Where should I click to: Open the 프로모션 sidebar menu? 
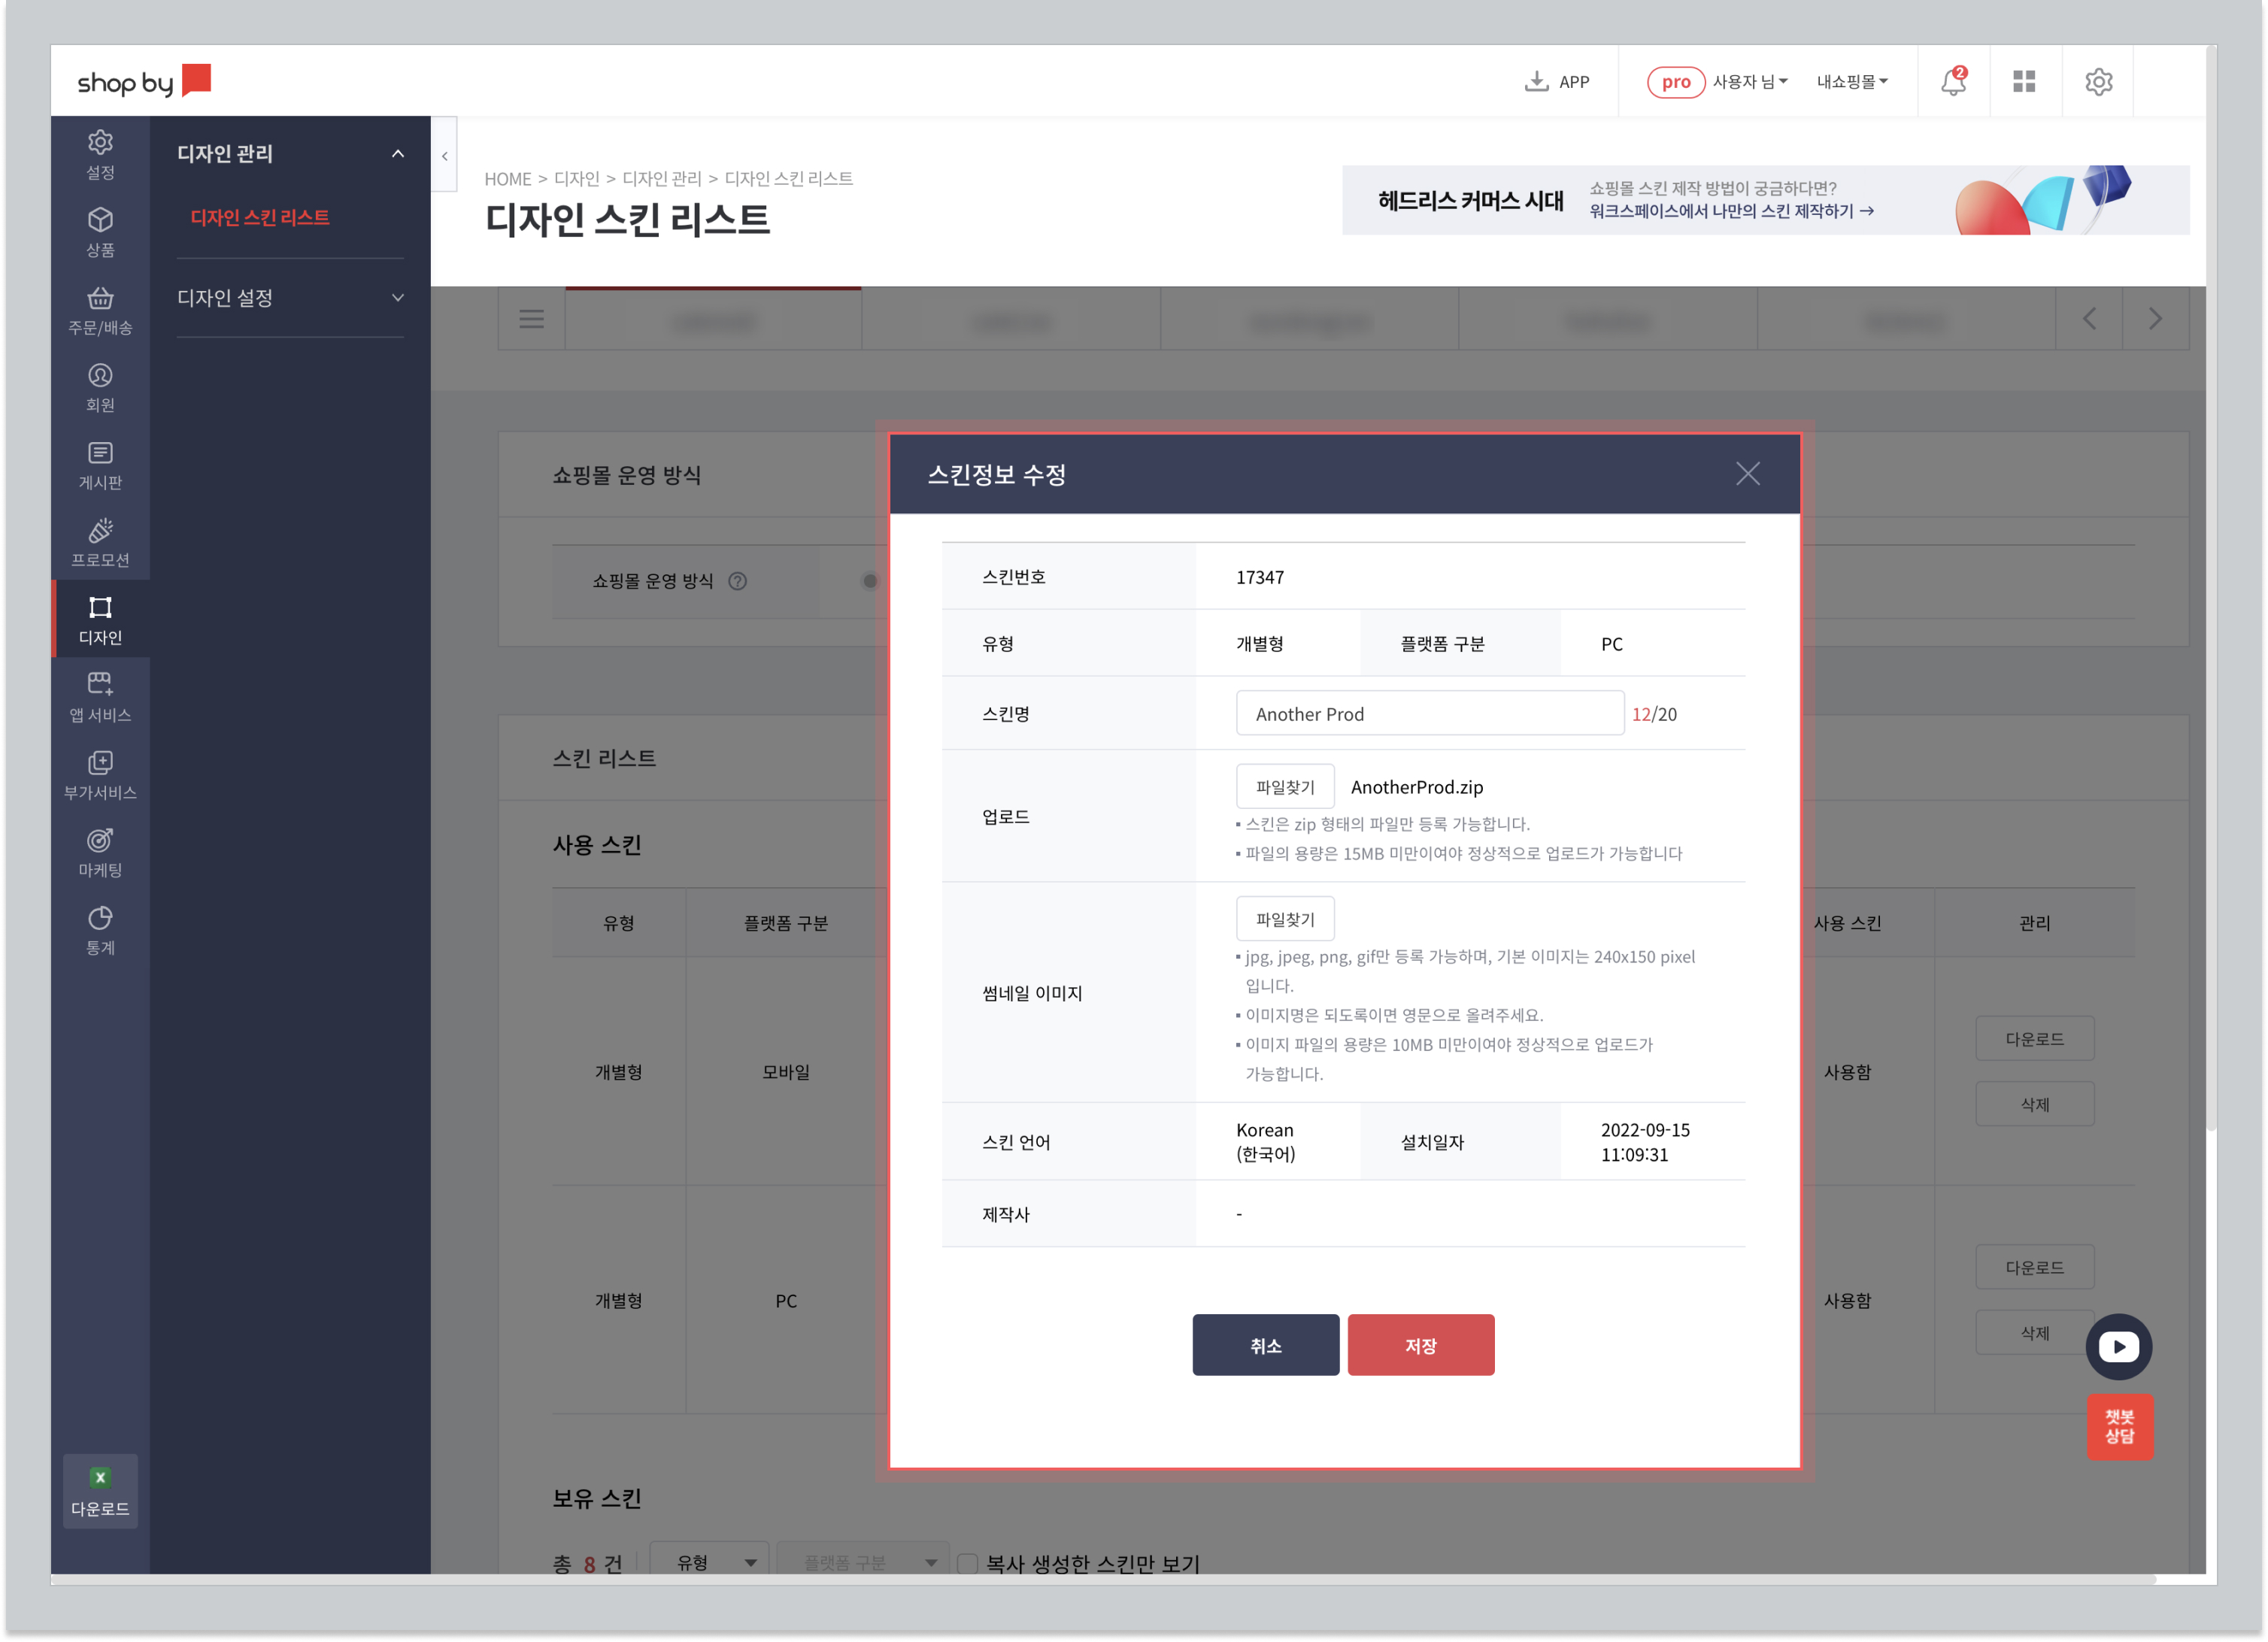pyautogui.click(x=100, y=542)
